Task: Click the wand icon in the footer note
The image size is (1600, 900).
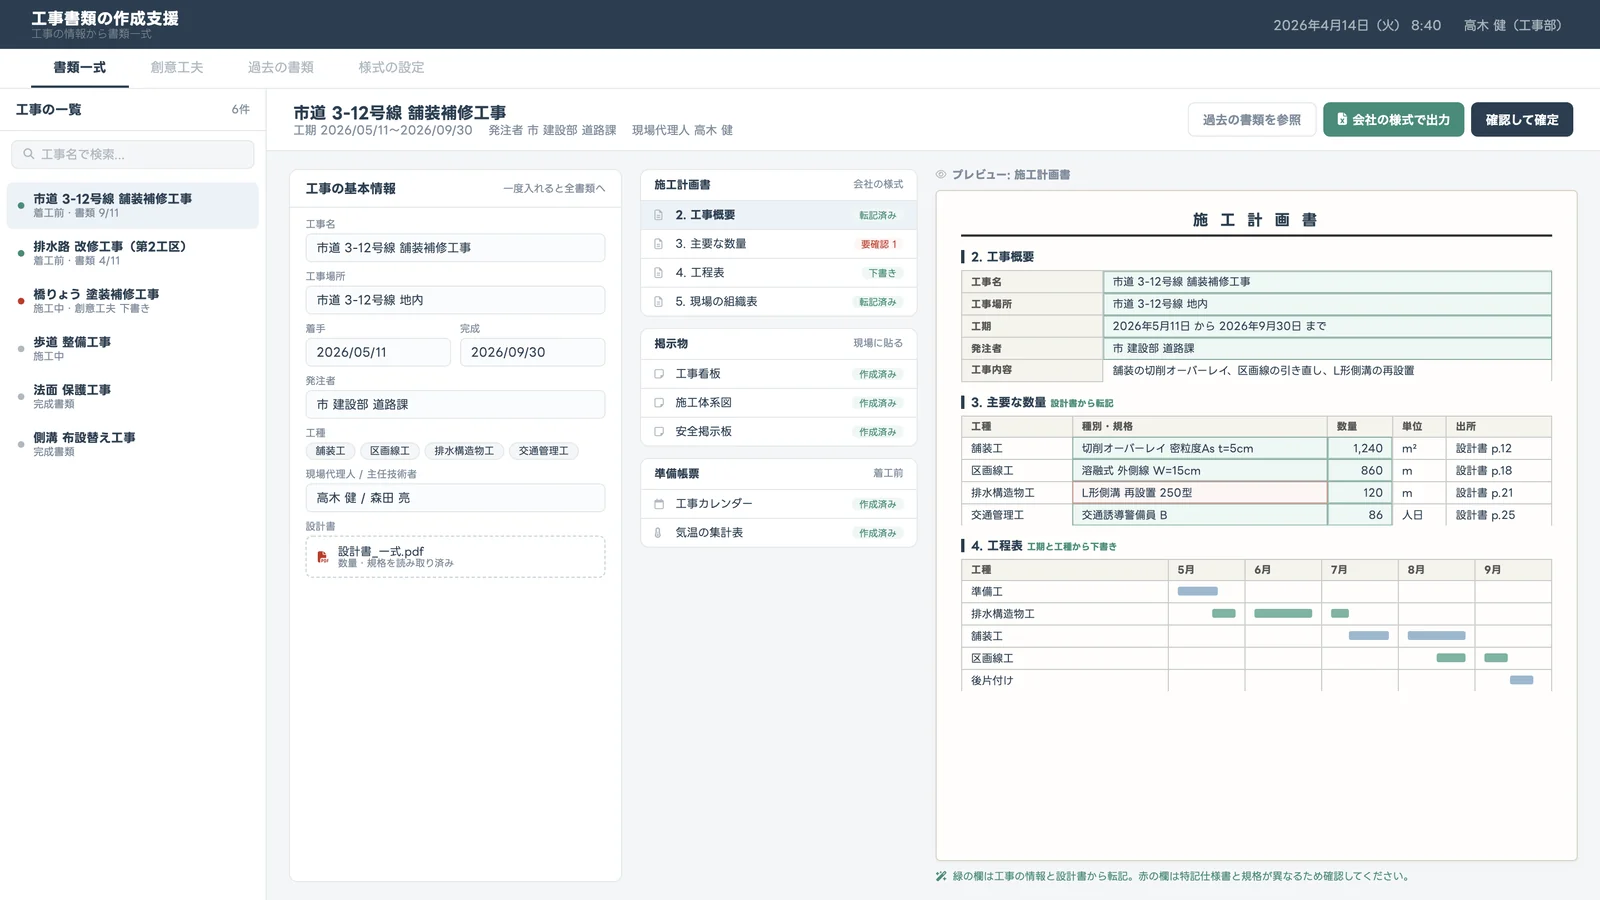Action: 941,876
